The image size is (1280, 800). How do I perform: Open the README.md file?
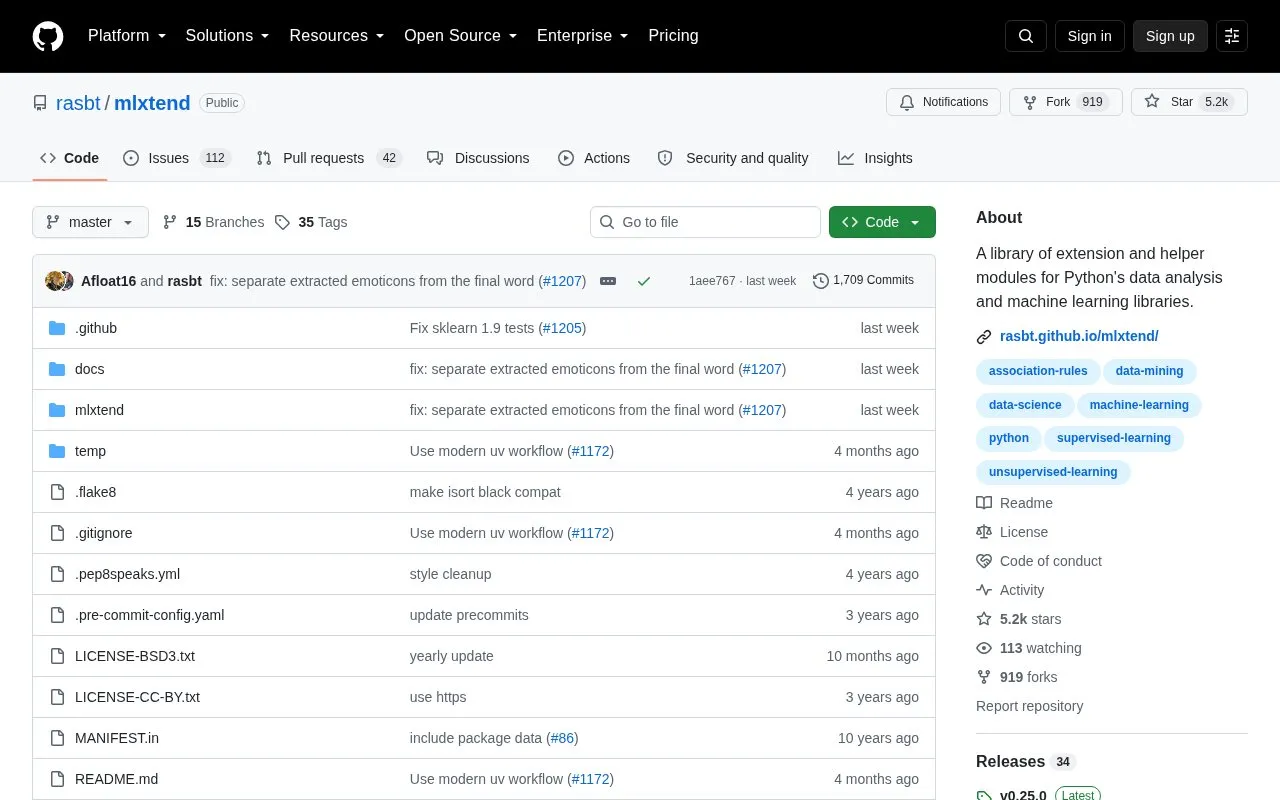click(116, 779)
